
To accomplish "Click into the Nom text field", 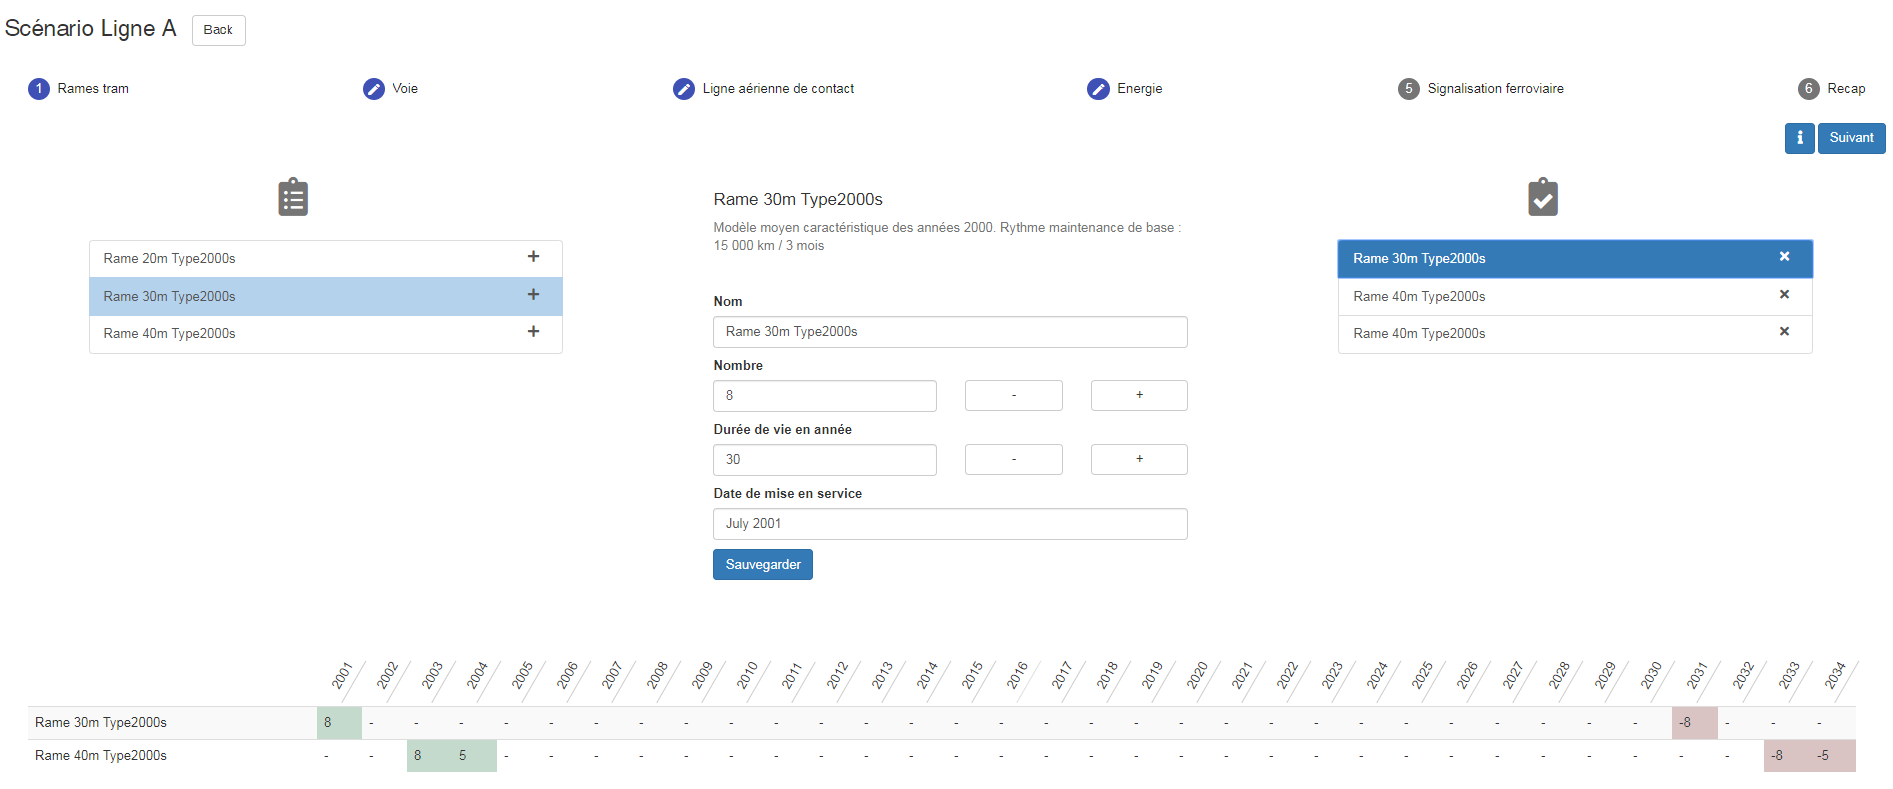I will pos(949,332).
